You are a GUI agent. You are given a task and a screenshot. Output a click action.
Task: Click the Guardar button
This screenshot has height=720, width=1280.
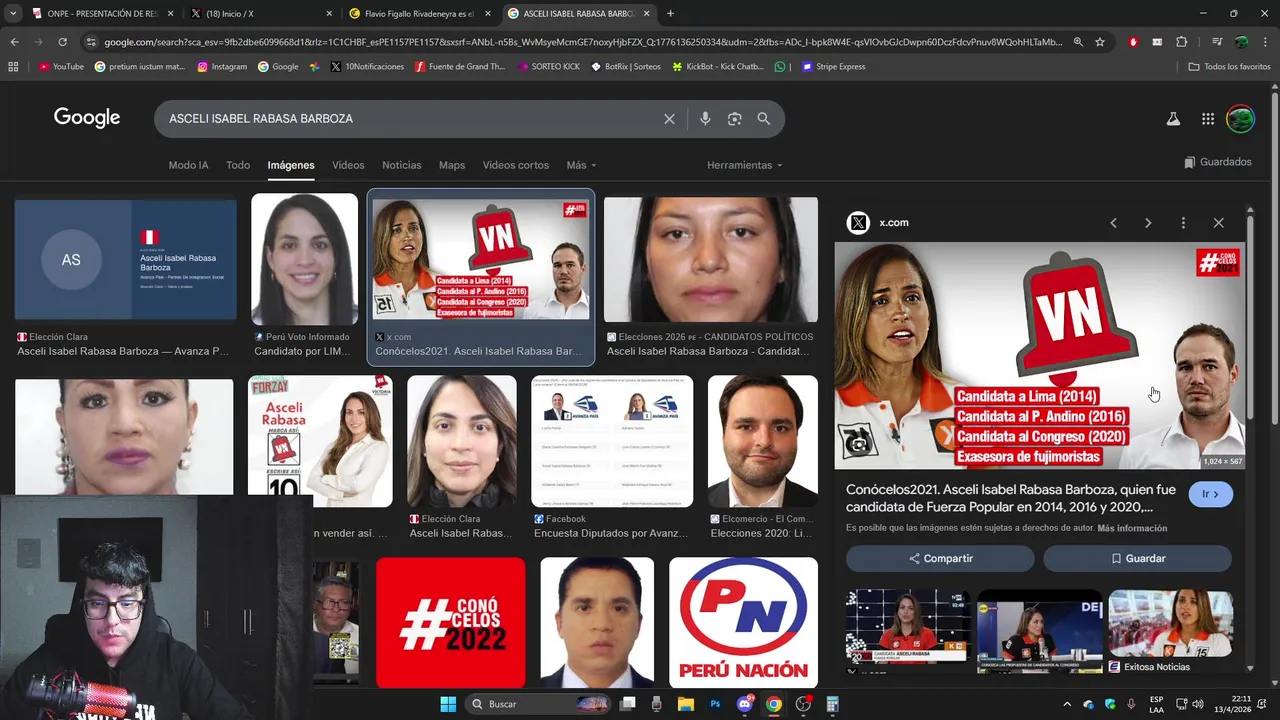pyautogui.click(x=1138, y=558)
